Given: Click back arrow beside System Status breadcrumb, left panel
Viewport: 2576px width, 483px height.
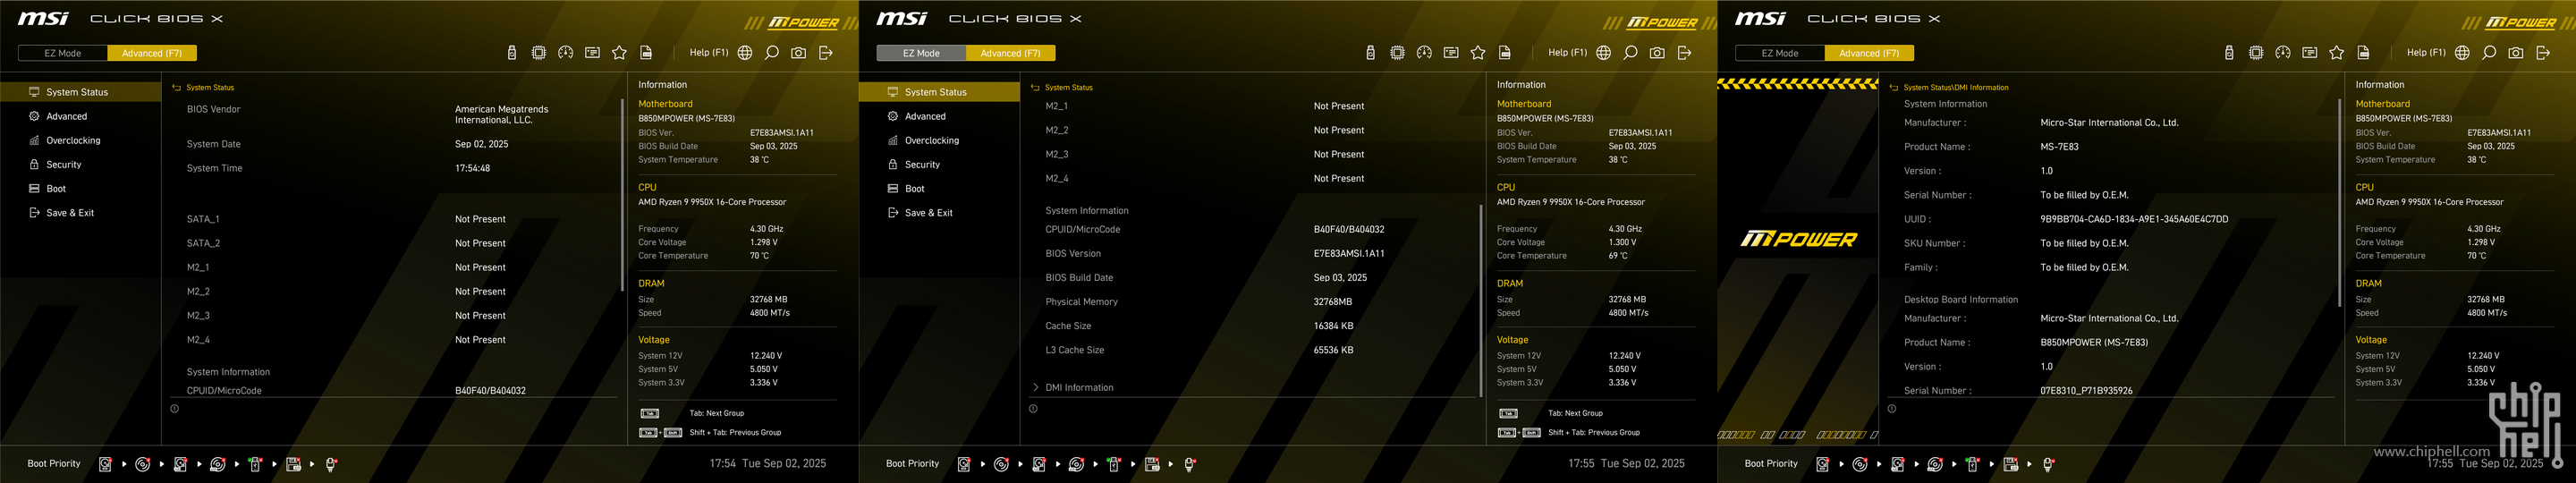Looking at the screenshot, I should (x=176, y=88).
